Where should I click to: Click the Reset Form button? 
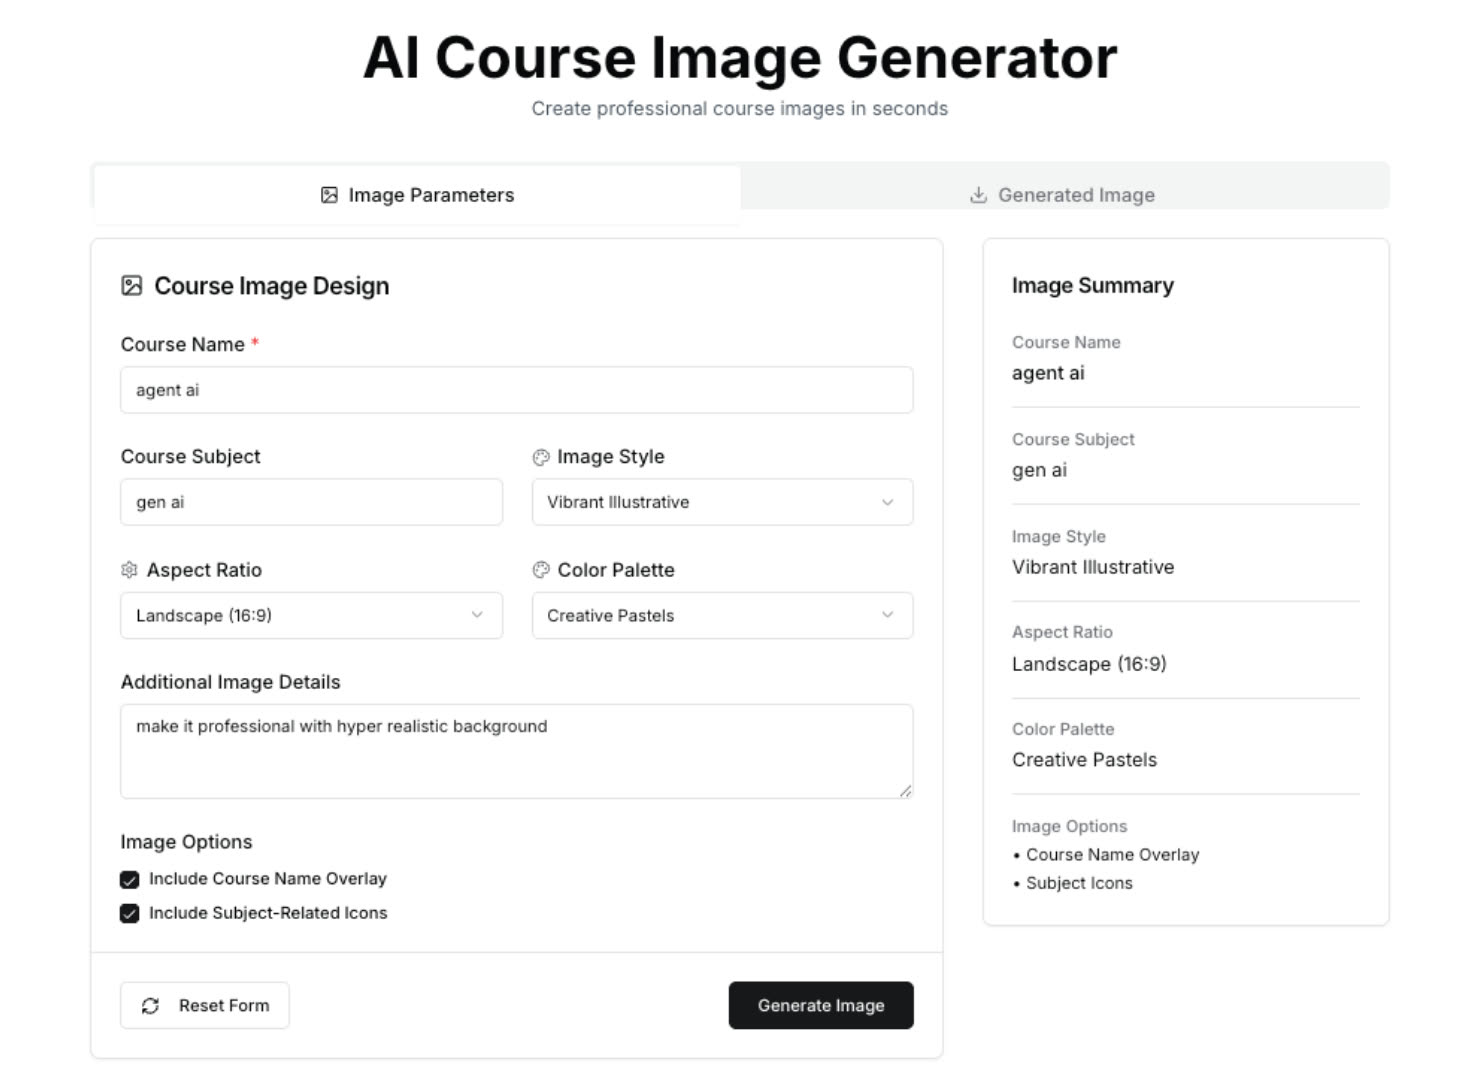[205, 1006]
